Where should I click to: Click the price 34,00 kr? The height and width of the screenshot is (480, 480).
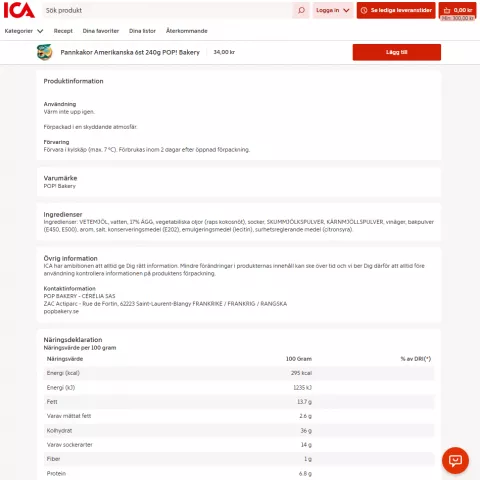coord(224,52)
